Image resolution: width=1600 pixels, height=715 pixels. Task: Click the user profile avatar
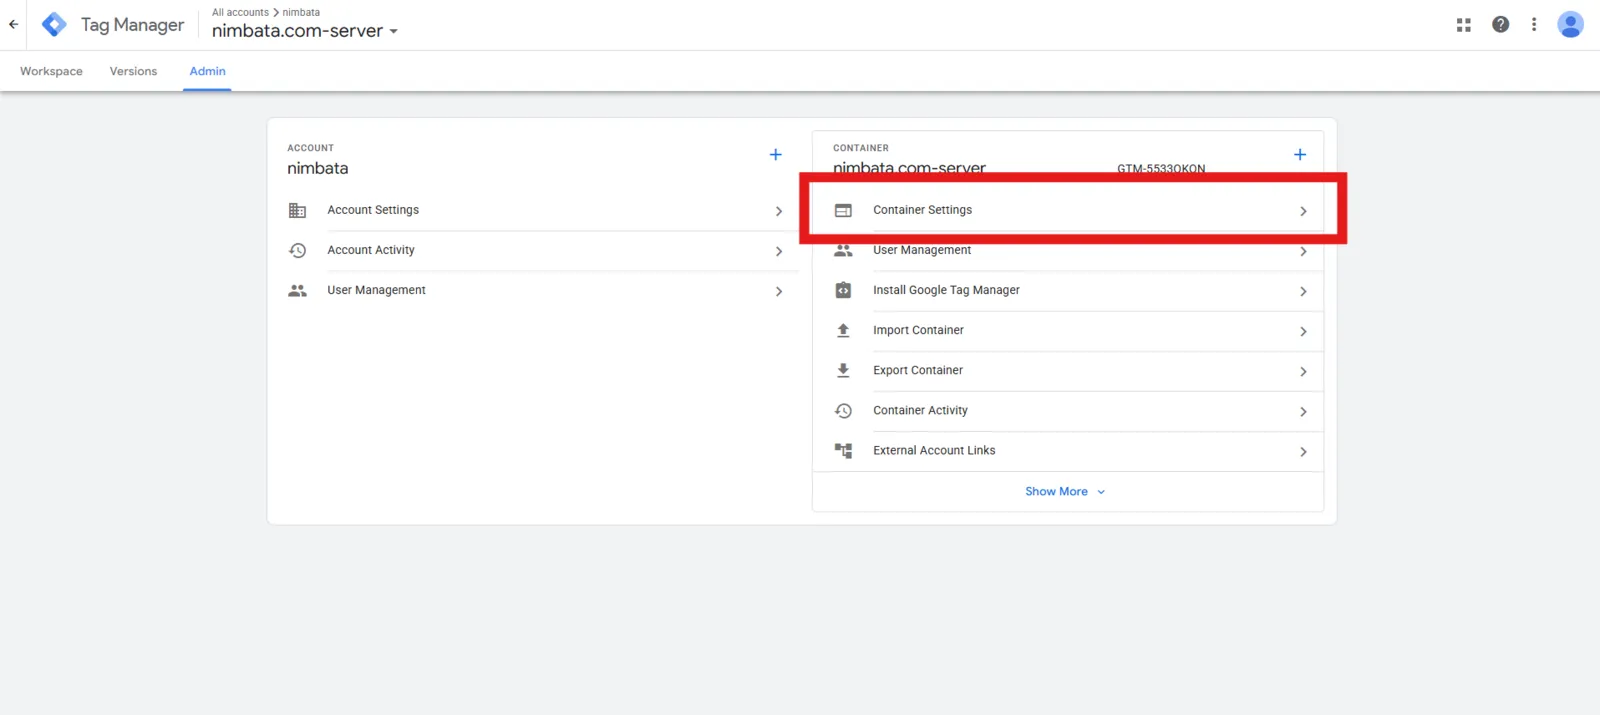(1570, 24)
